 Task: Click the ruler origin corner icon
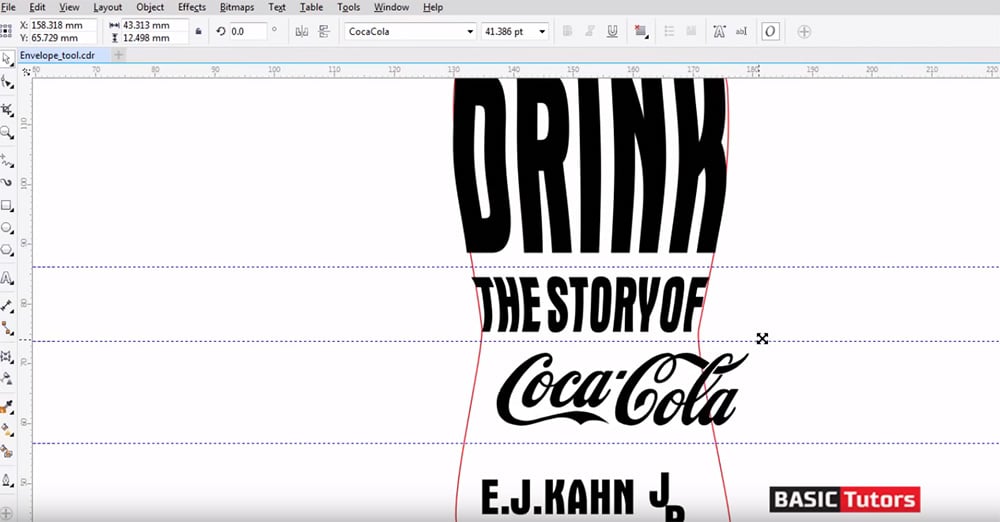(x=26, y=71)
